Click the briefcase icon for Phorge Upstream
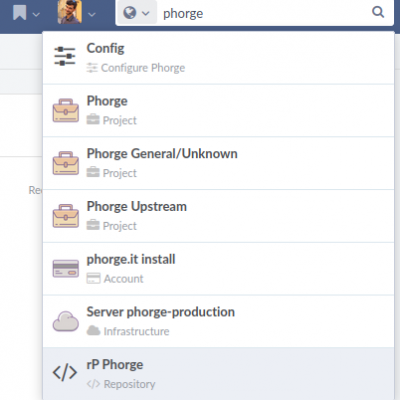This screenshot has width=400, height=400. (66, 216)
